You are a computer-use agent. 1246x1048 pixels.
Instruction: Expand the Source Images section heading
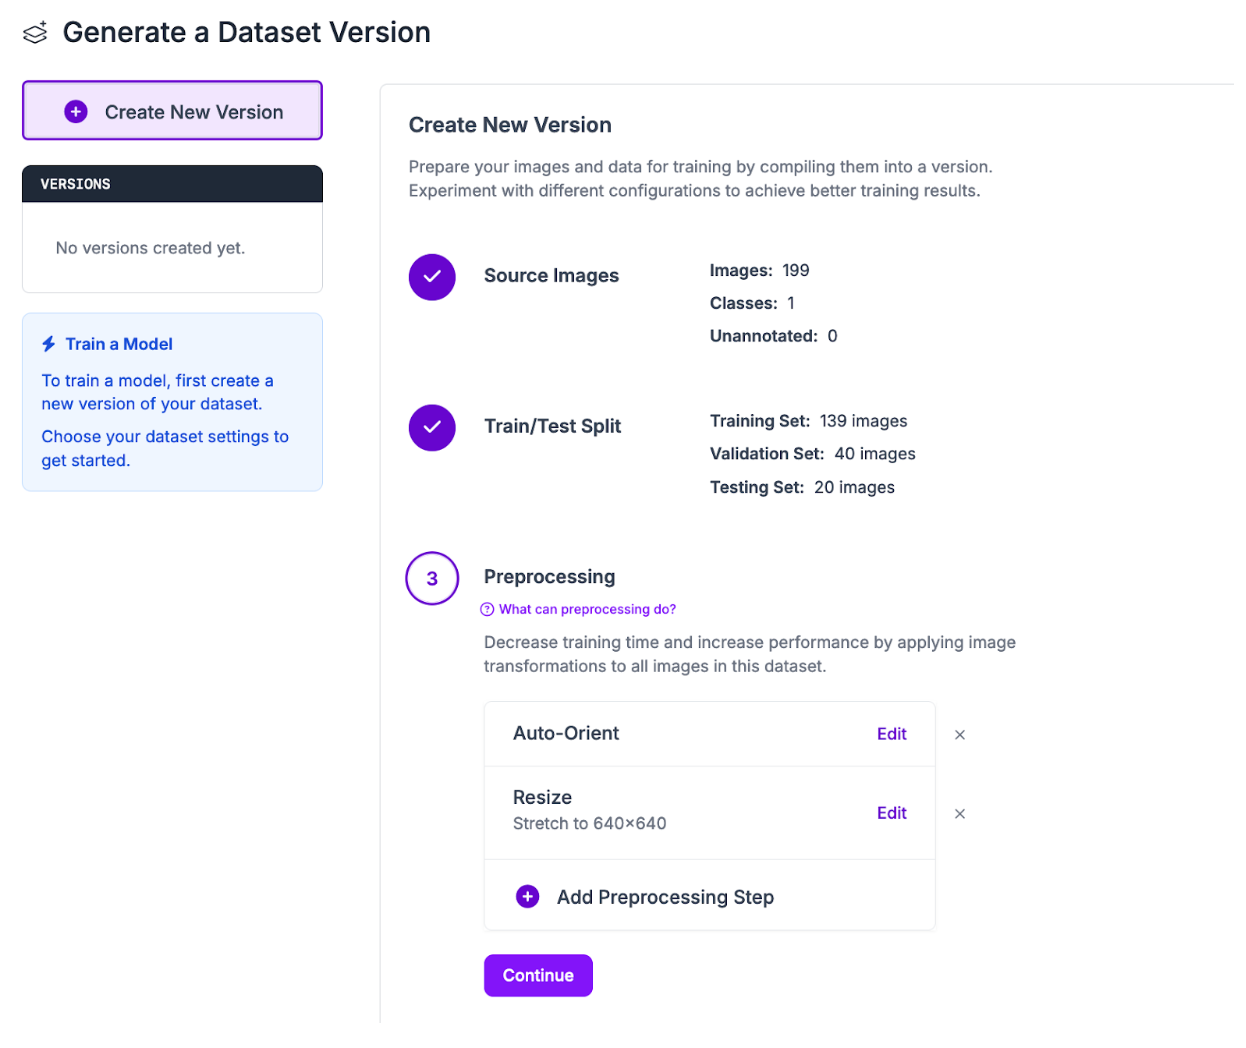(x=551, y=276)
